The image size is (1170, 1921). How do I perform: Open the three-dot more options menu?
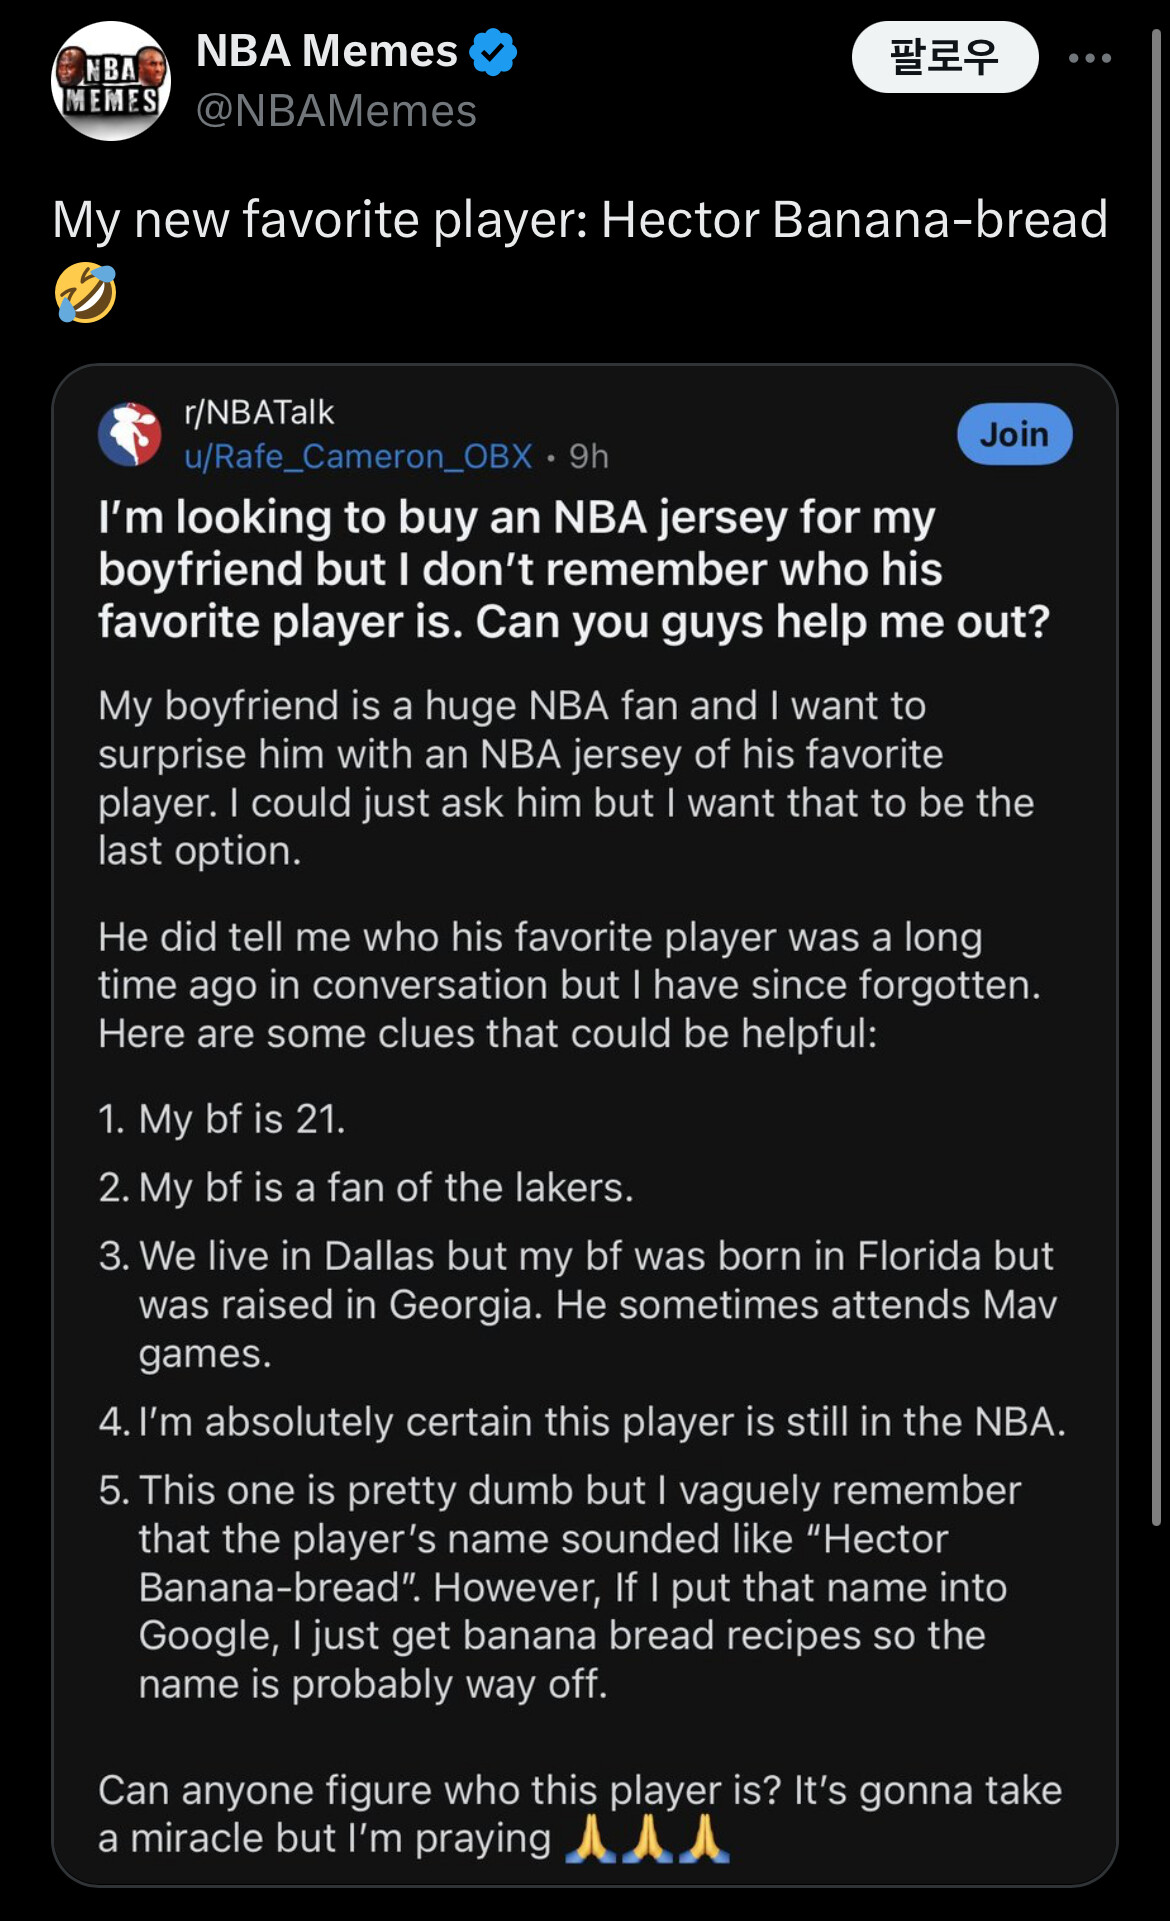click(x=1089, y=58)
